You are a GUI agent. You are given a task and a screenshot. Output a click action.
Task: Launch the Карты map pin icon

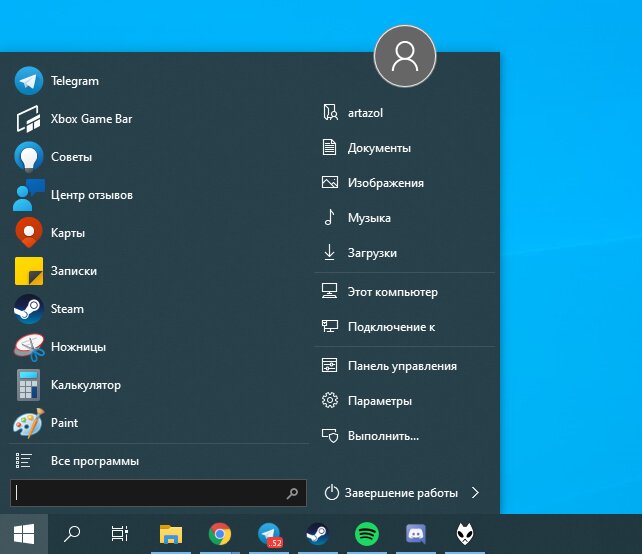(x=29, y=233)
